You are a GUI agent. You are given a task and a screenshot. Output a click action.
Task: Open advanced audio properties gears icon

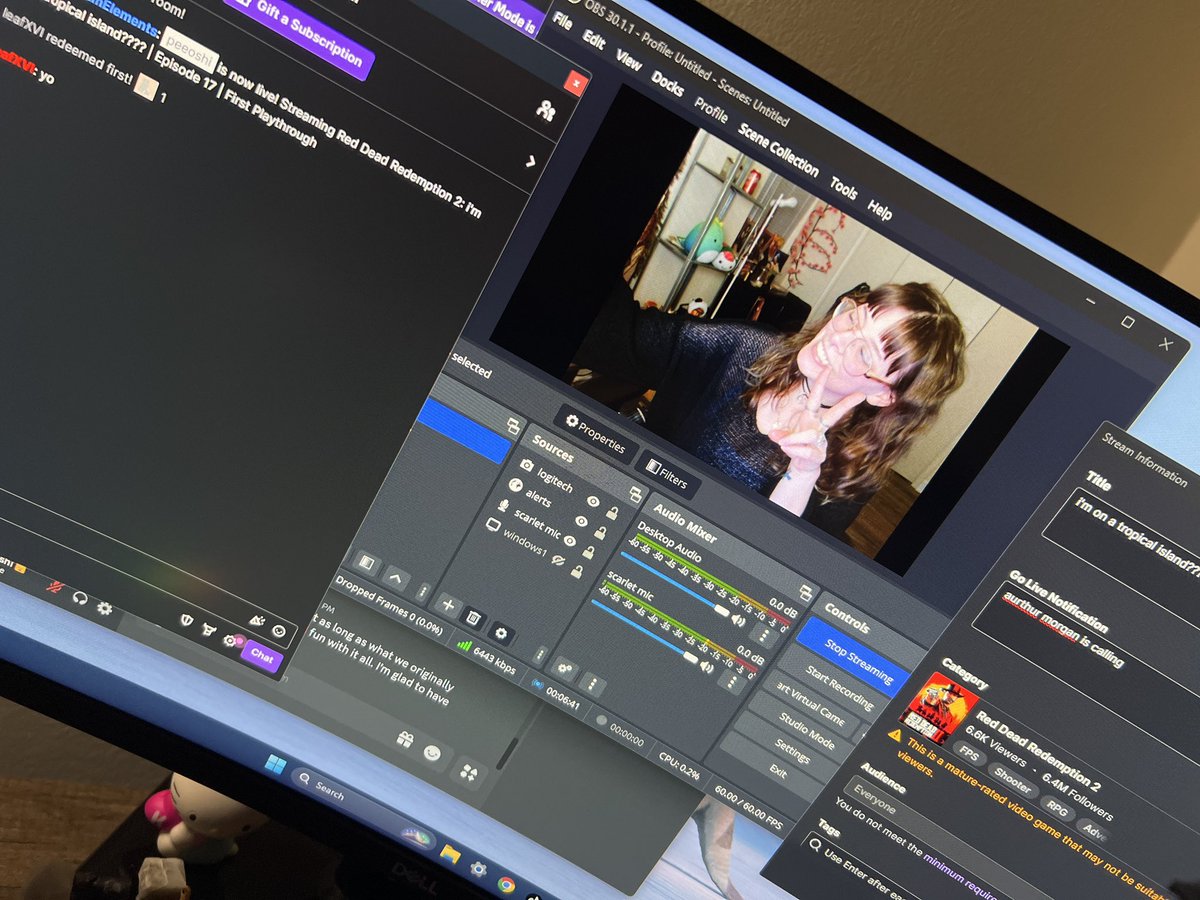pyautogui.click(x=565, y=667)
